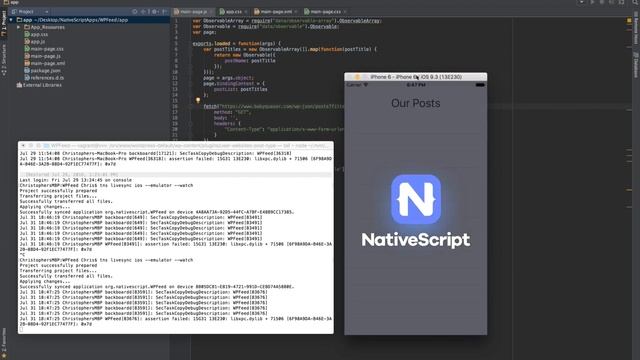Zoom the terminal window

click(x=38, y=145)
